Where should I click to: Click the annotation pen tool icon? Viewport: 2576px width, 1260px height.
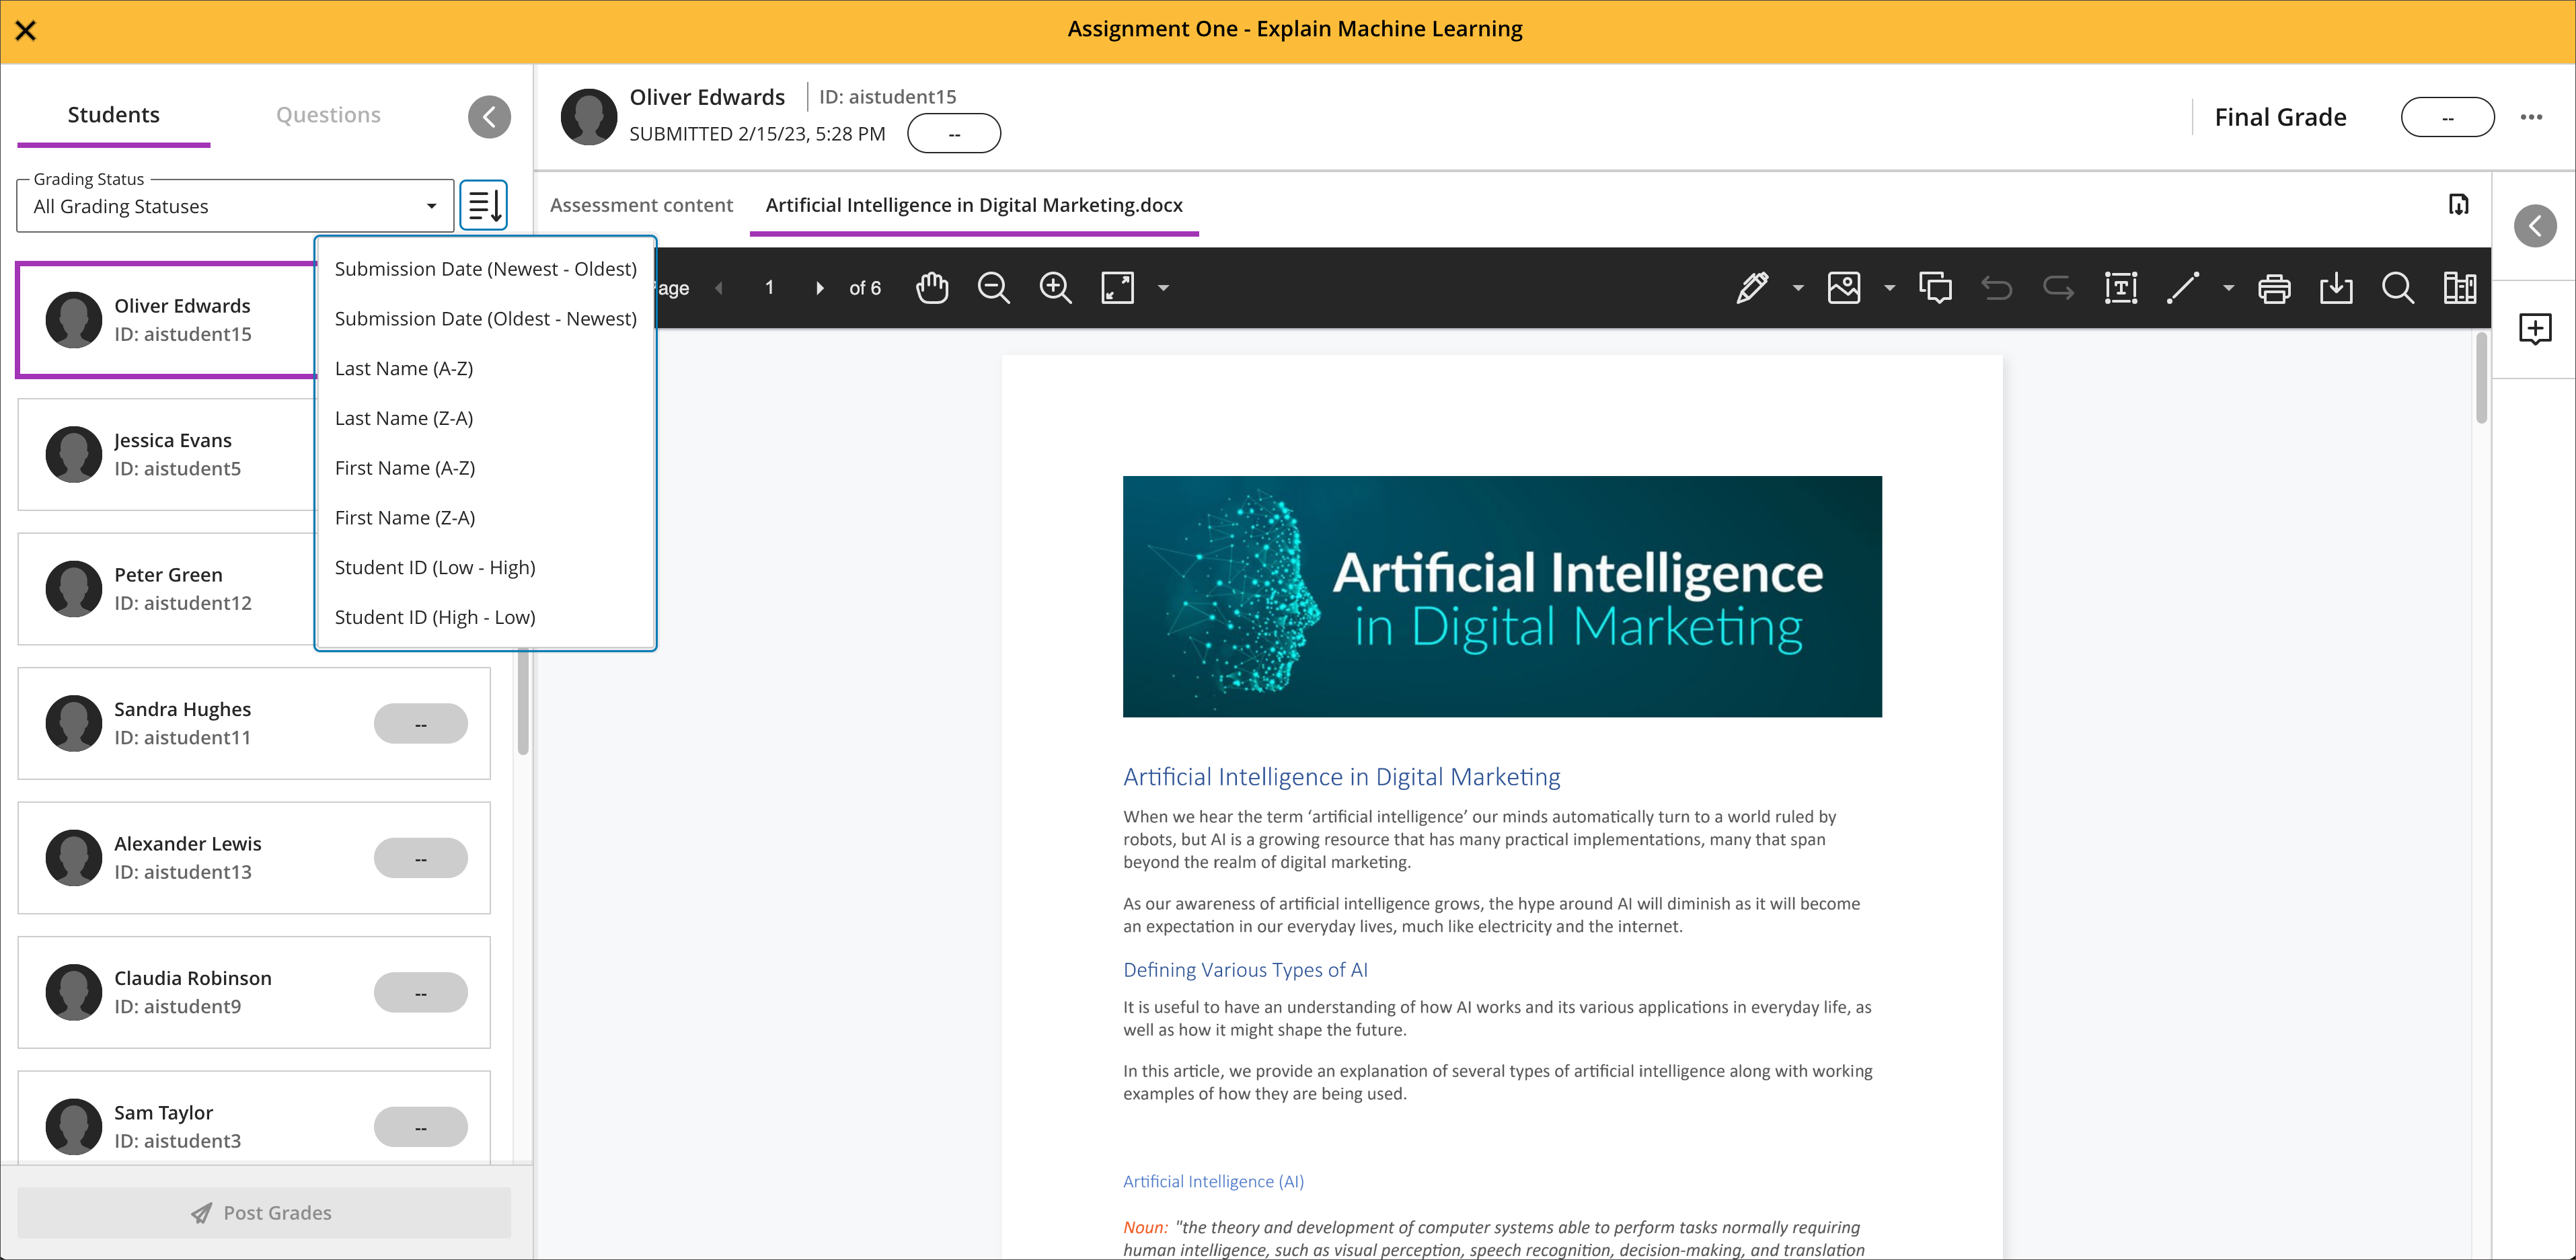[x=1755, y=289]
